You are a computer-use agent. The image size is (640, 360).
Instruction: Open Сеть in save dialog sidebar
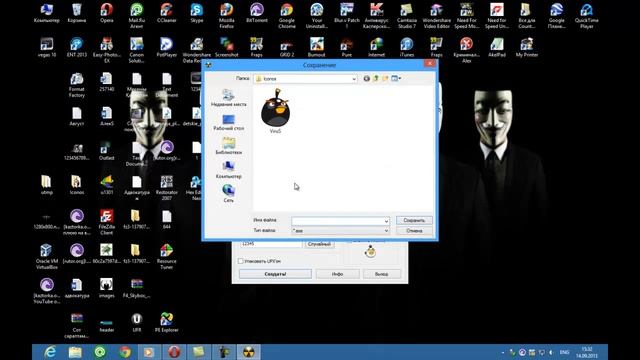[229, 194]
